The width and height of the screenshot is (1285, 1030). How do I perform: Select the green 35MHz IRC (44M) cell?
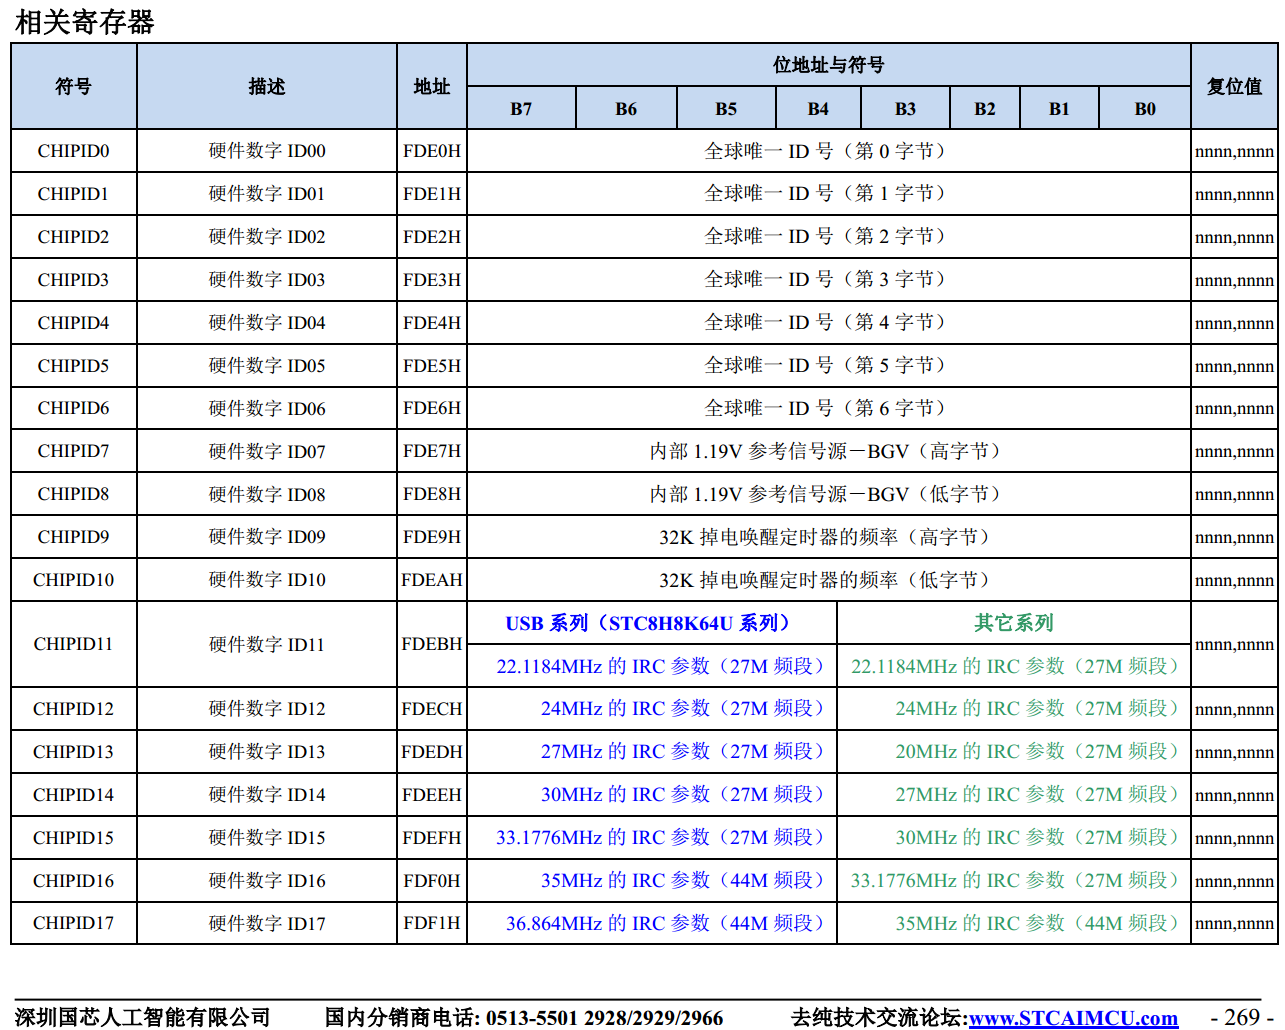1014,923
